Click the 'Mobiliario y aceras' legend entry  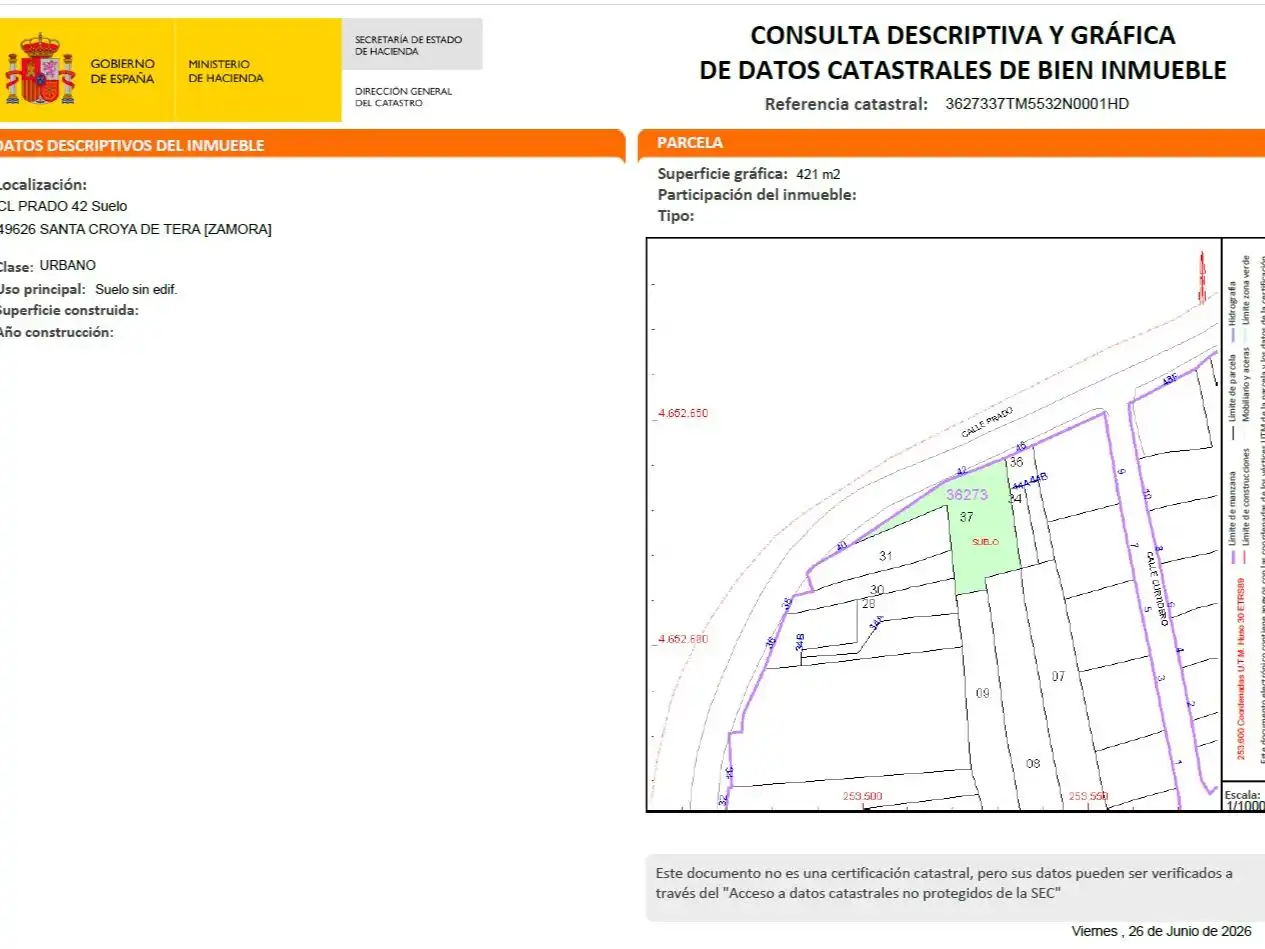click(x=1245, y=385)
